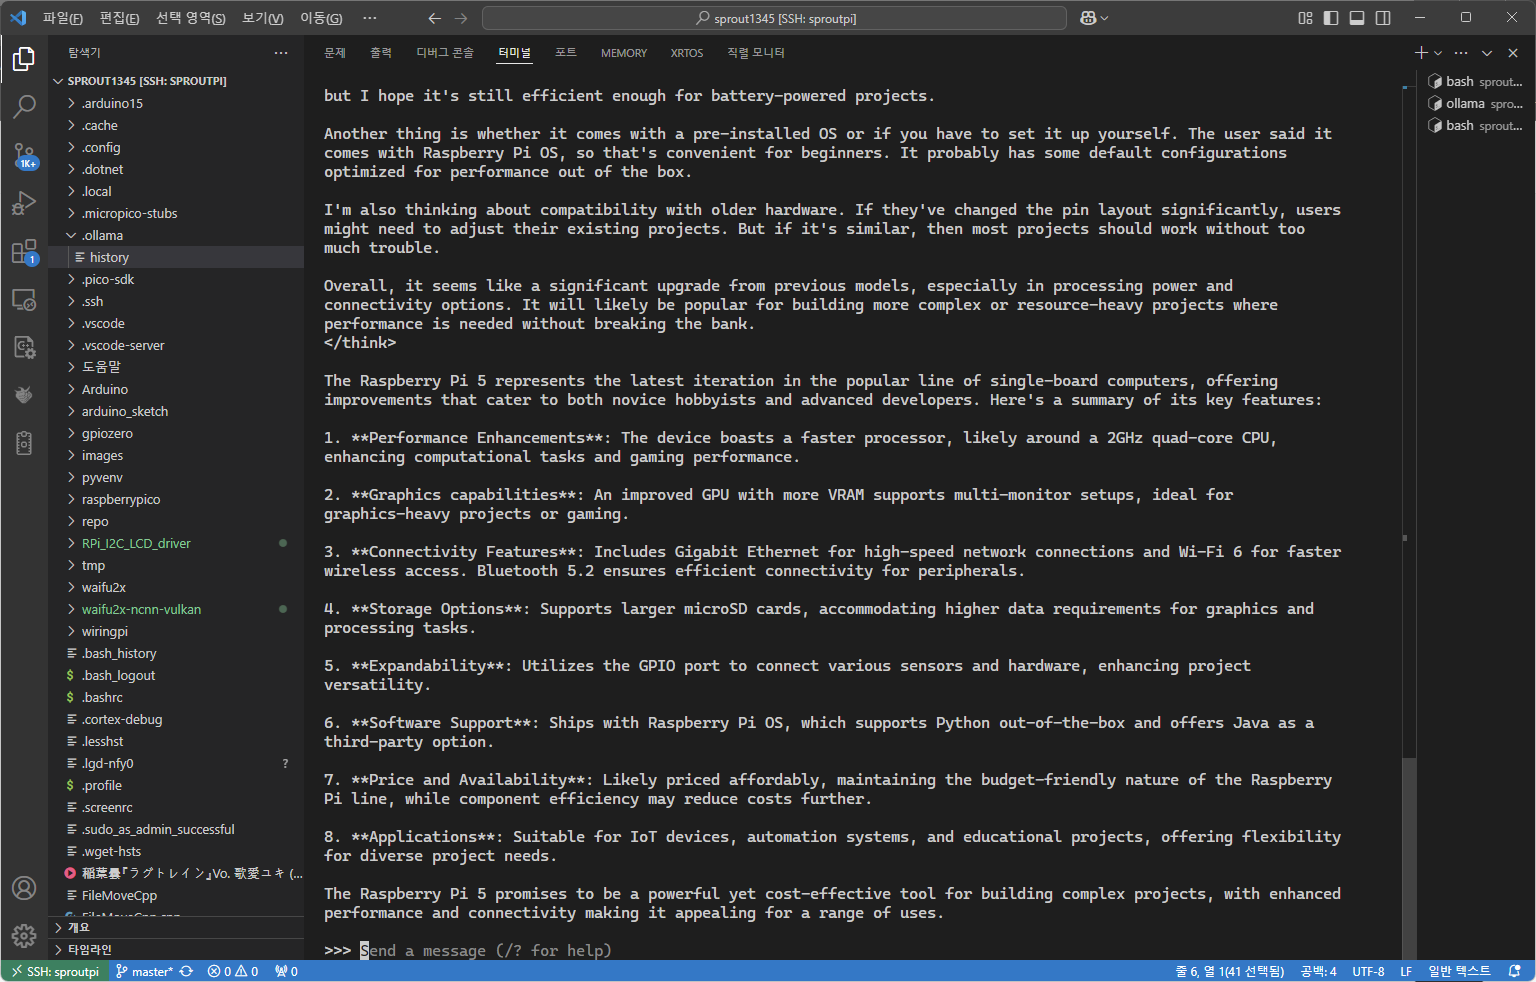Collapse the .ollama folder
This screenshot has height=982, width=1536.
pyautogui.click(x=176, y=235)
